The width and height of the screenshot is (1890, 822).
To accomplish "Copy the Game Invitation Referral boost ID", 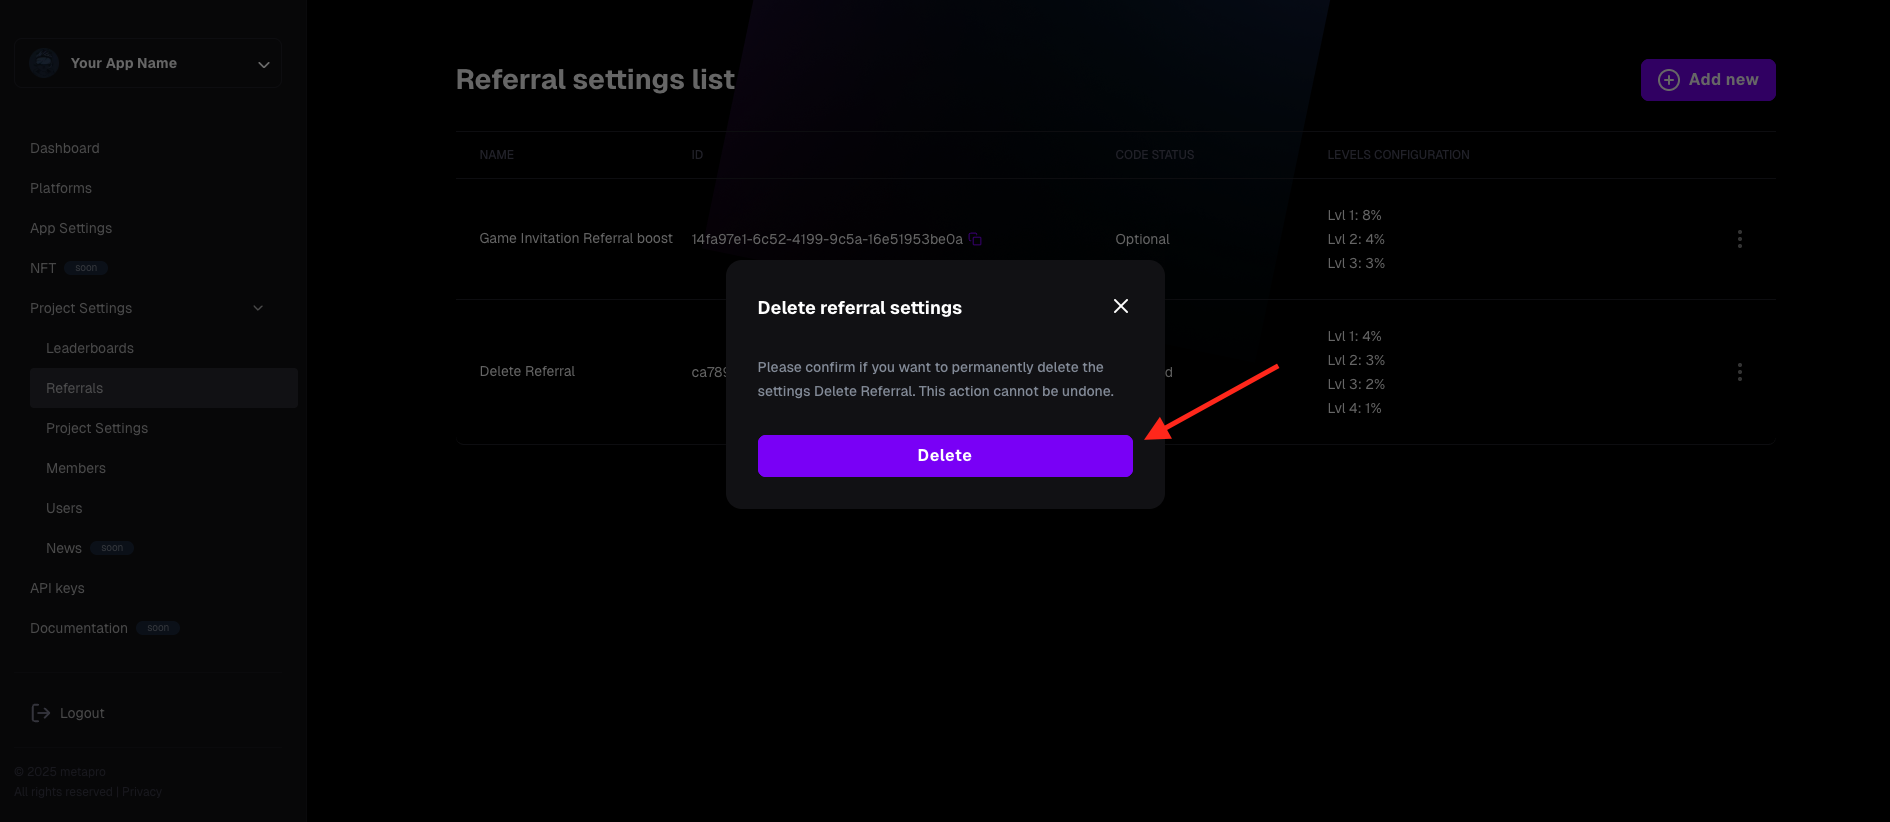I will click(x=975, y=239).
